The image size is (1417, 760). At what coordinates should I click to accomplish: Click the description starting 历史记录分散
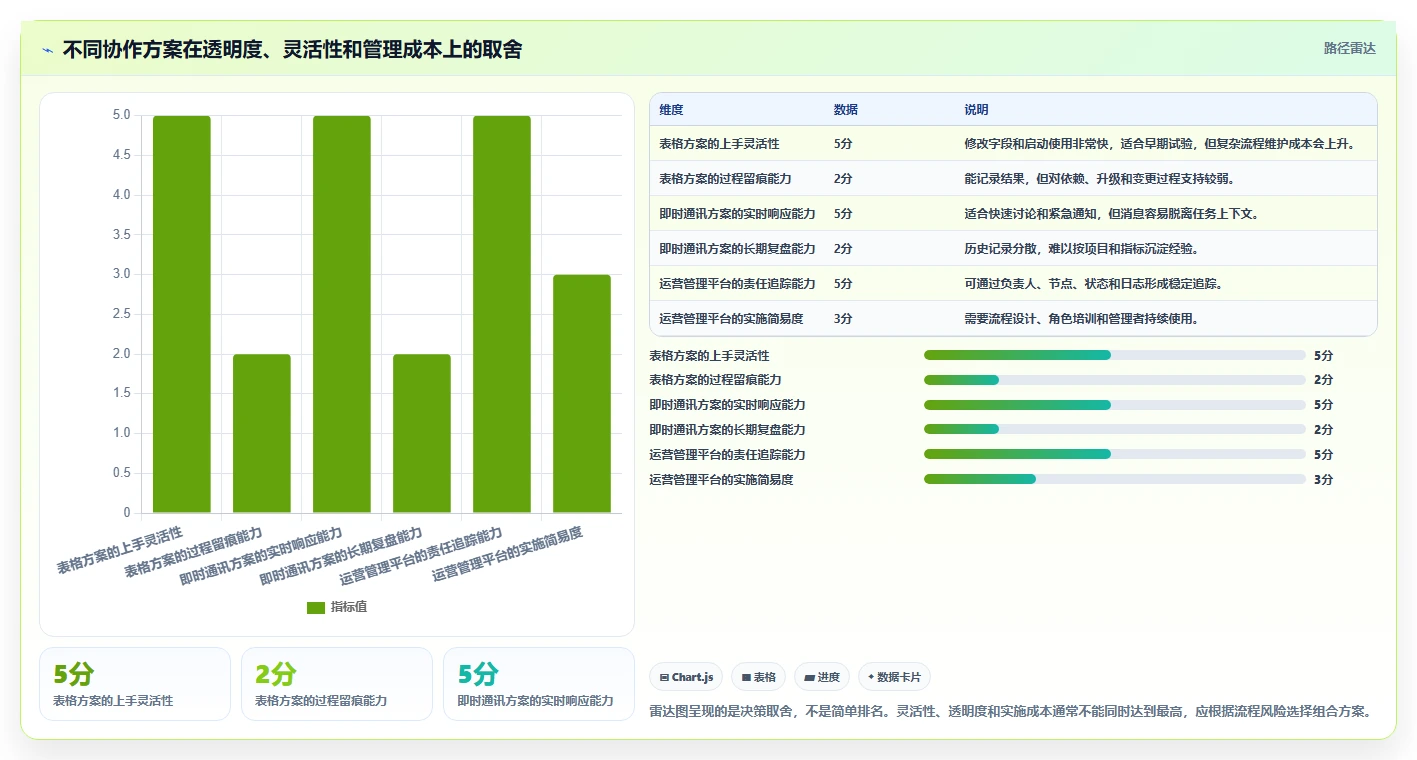1081,249
